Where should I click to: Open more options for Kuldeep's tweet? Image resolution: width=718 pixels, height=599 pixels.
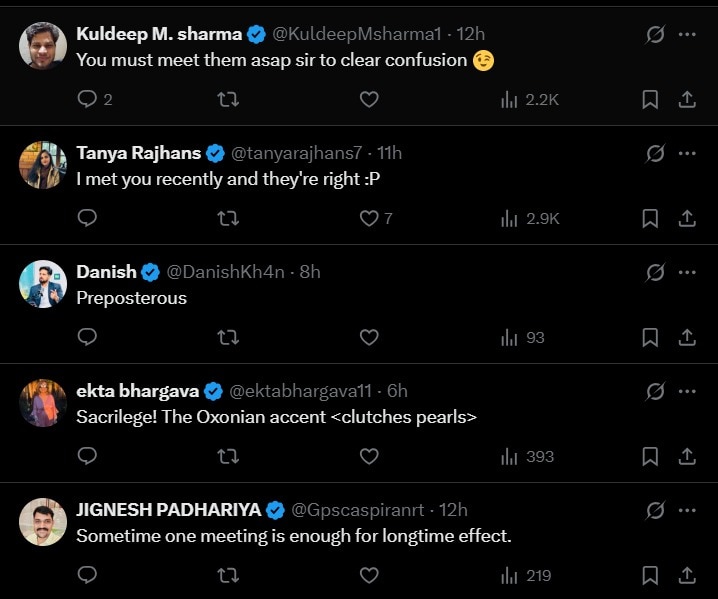(x=687, y=34)
